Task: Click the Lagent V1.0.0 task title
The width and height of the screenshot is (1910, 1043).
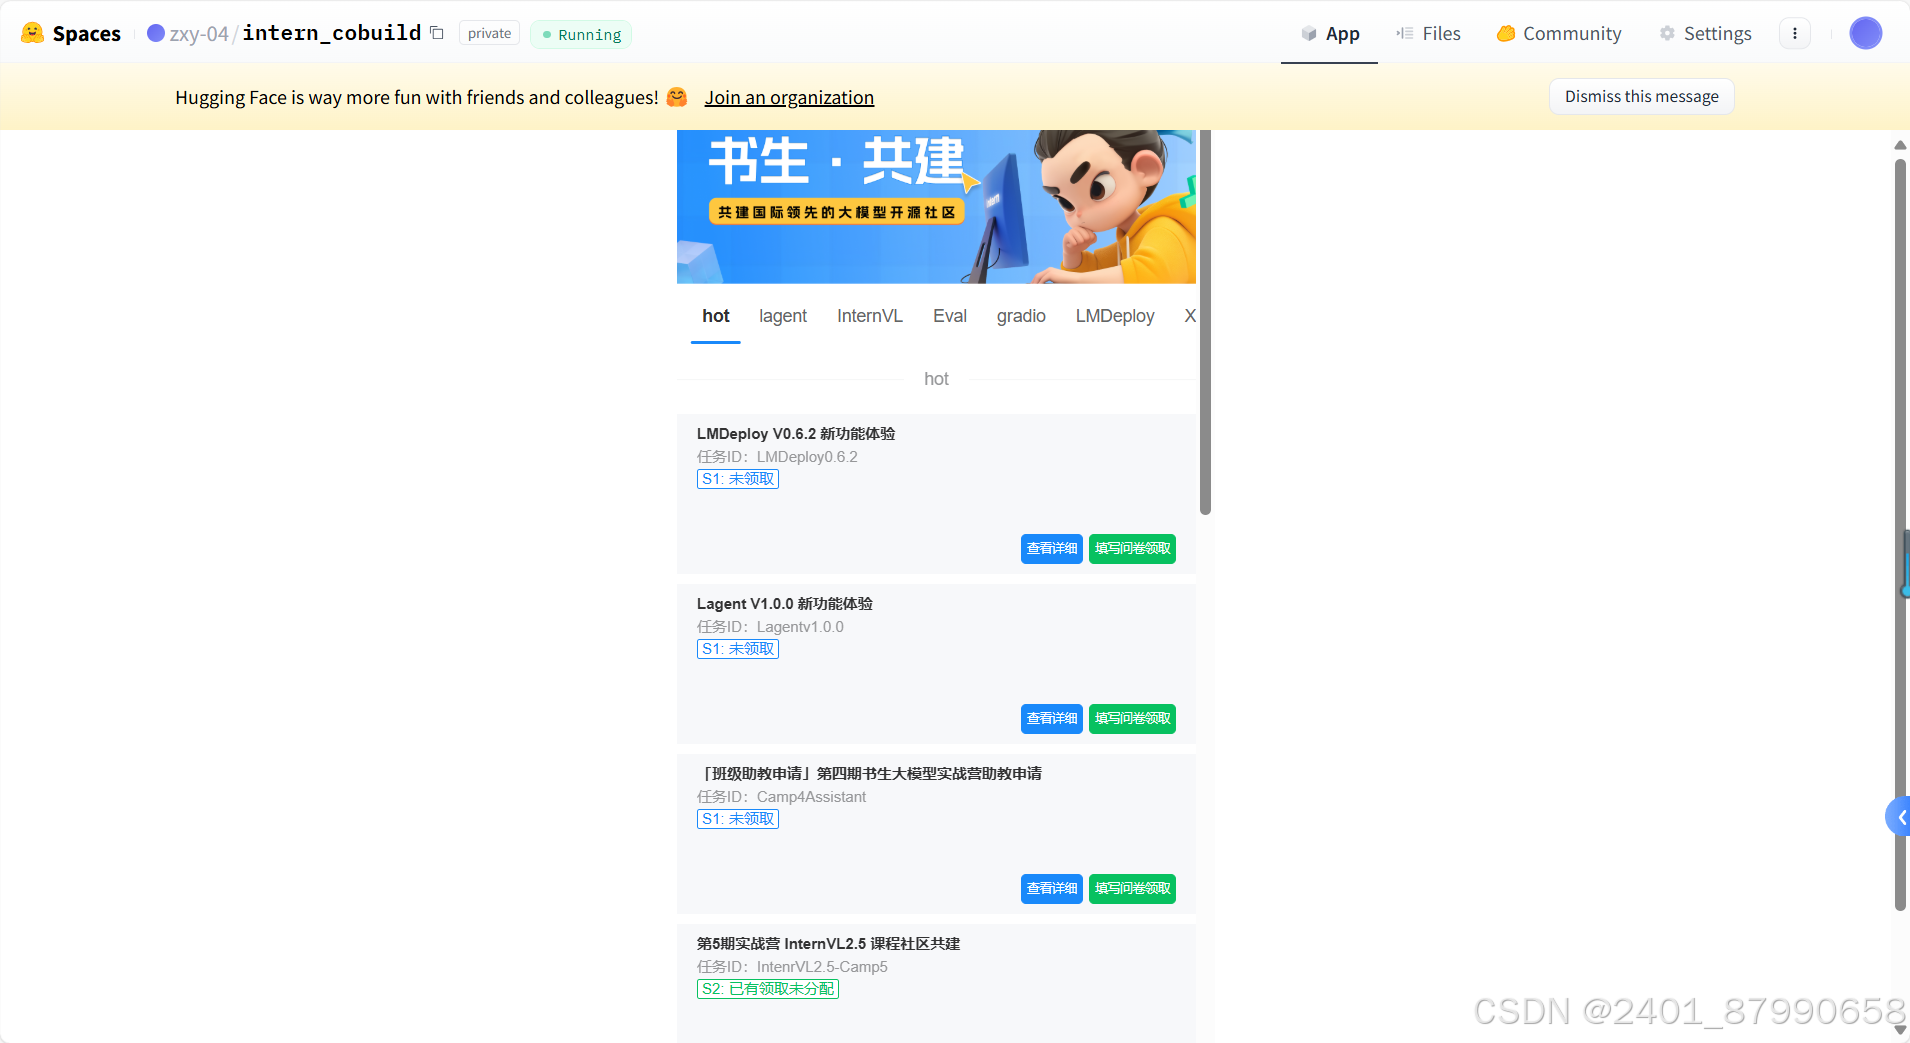Action: point(785,603)
